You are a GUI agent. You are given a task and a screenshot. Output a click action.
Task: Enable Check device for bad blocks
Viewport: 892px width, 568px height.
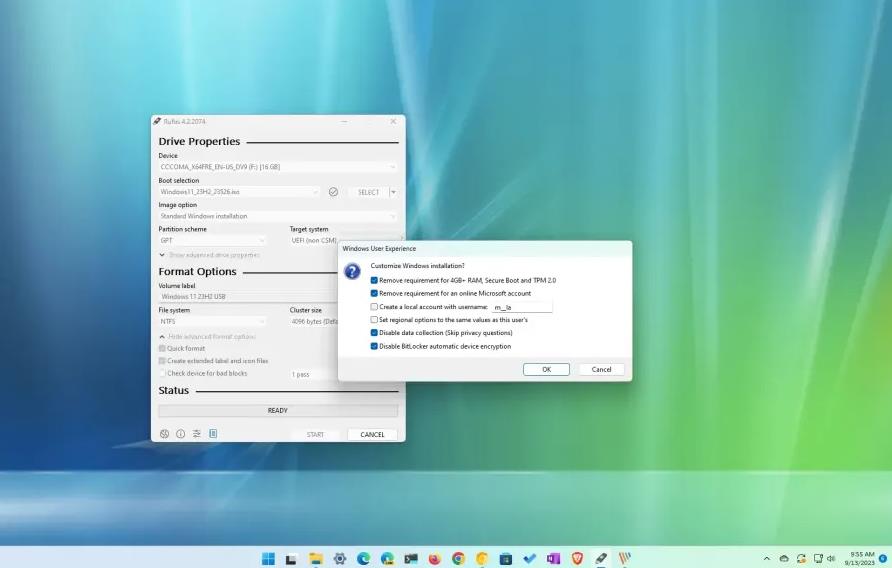162,373
